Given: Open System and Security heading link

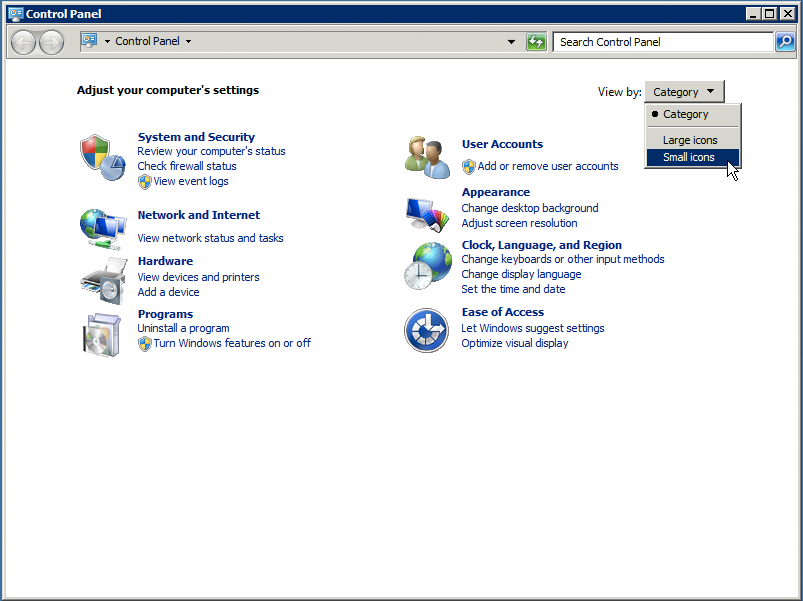Looking at the screenshot, I should pyautogui.click(x=196, y=137).
